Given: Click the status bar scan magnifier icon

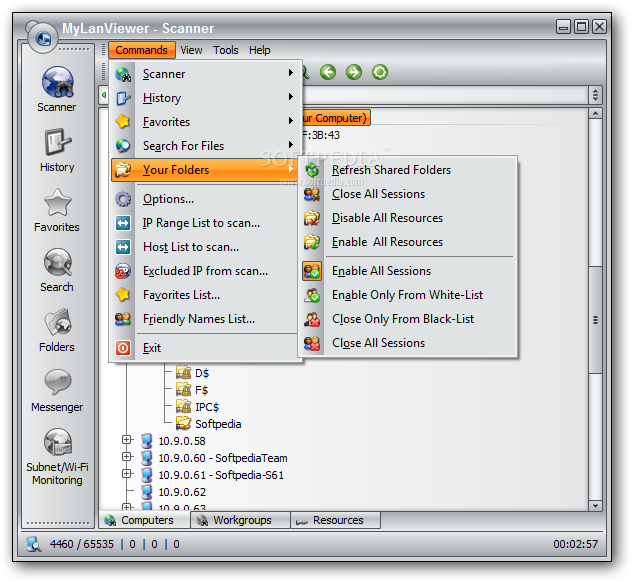Looking at the screenshot, I should 34,544.
